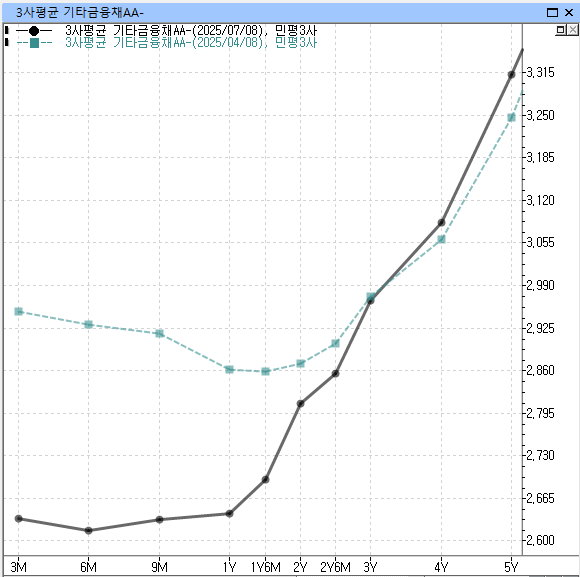Pick the teal 1Y data point
This screenshot has height=577, width=580.
tap(229, 370)
